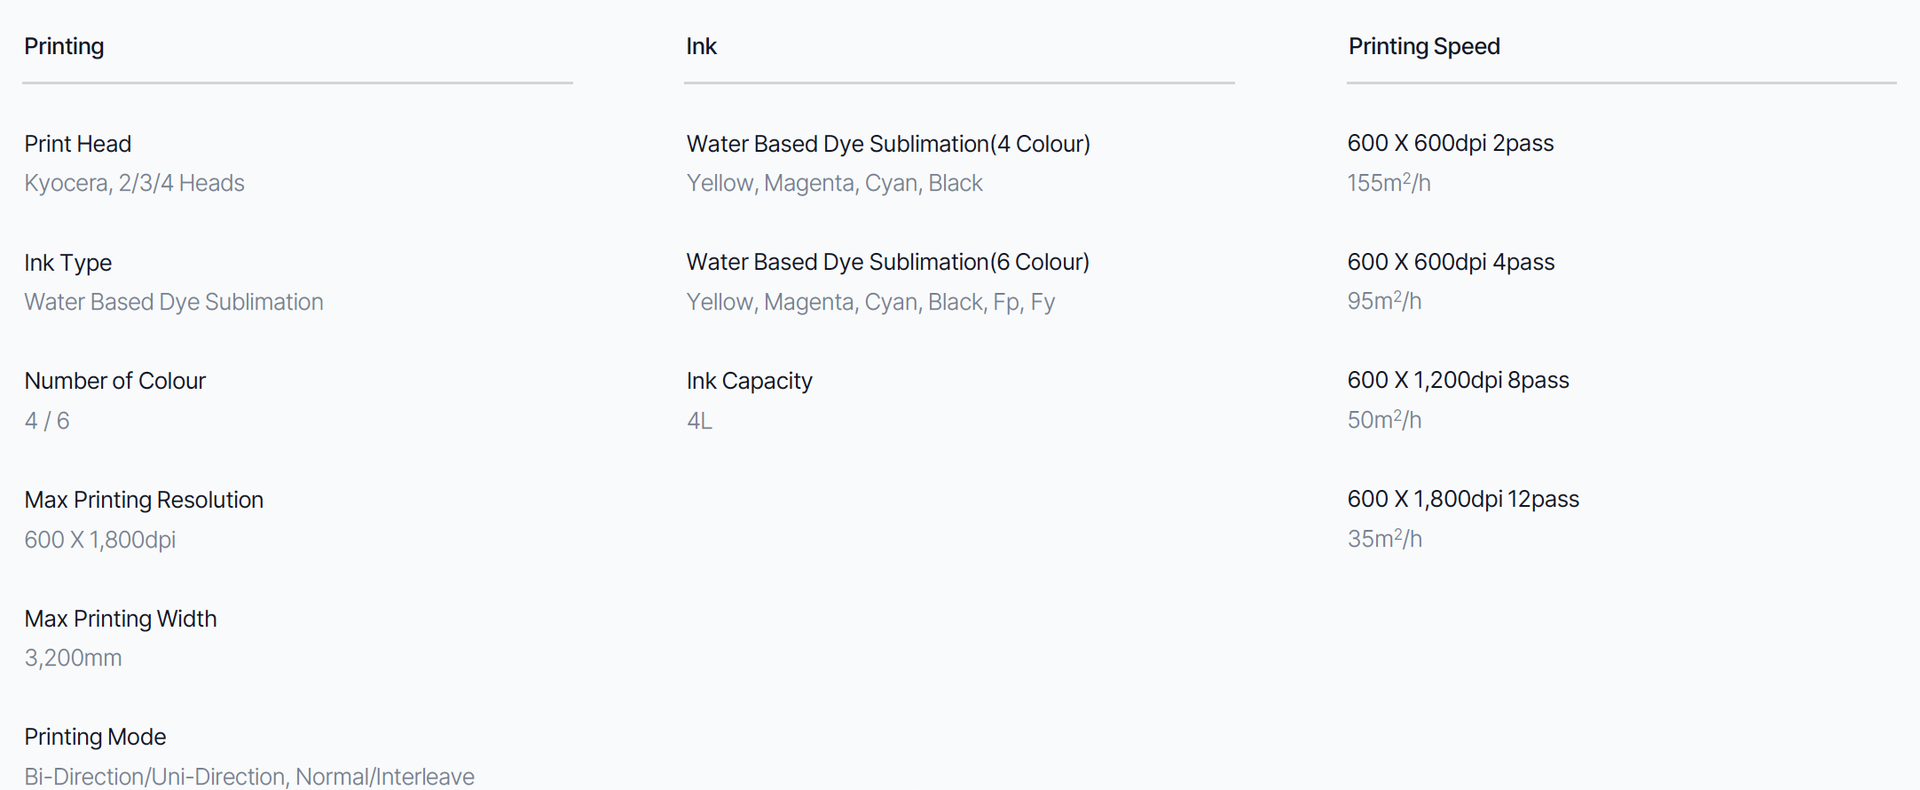1920x790 pixels.
Task: Click Bi-Direction/Uni-Direction, Normal/Interleave text
Action: coord(249,776)
